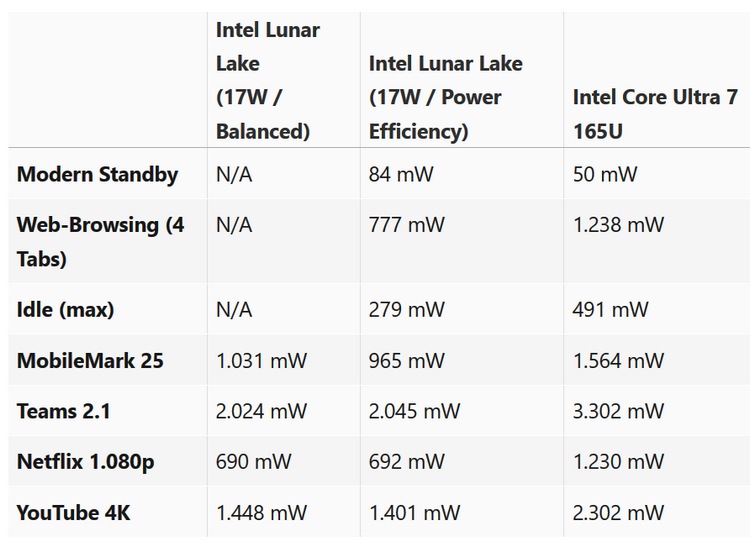Select the Idle (max) row label
The image size is (750, 542).
[x=66, y=310]
